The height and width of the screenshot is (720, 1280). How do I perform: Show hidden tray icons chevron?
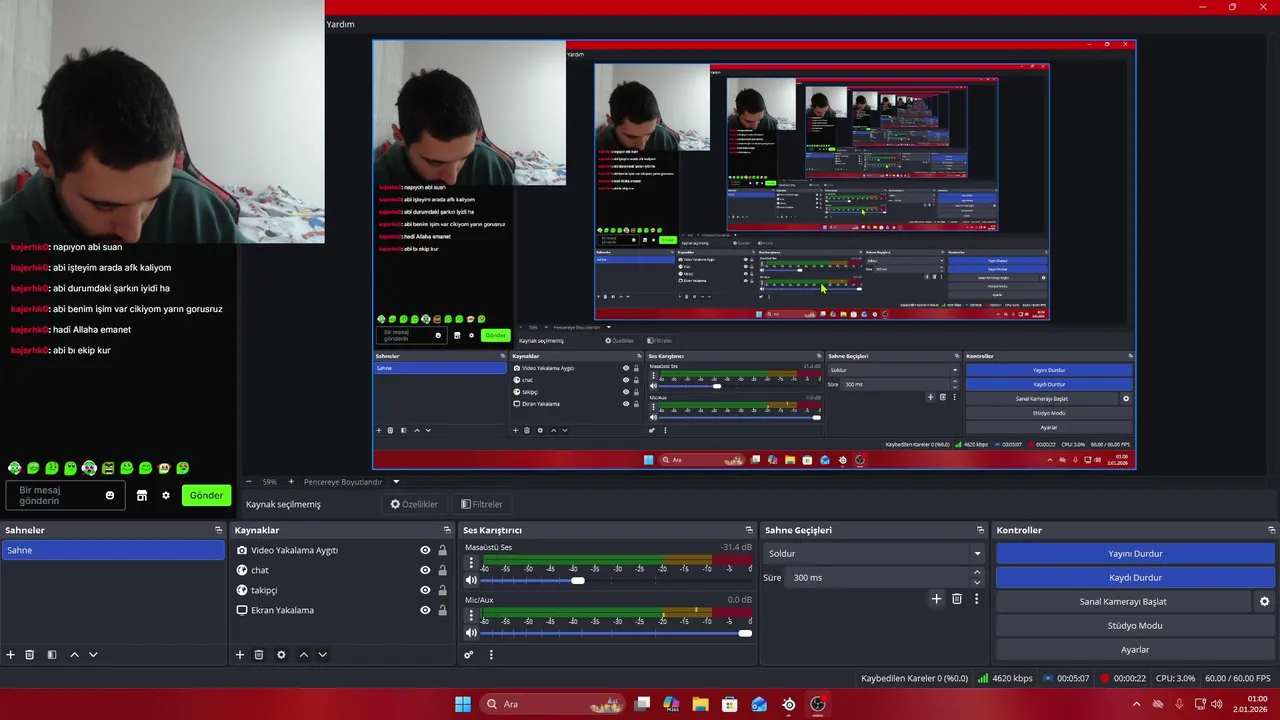pos(1136,704)
